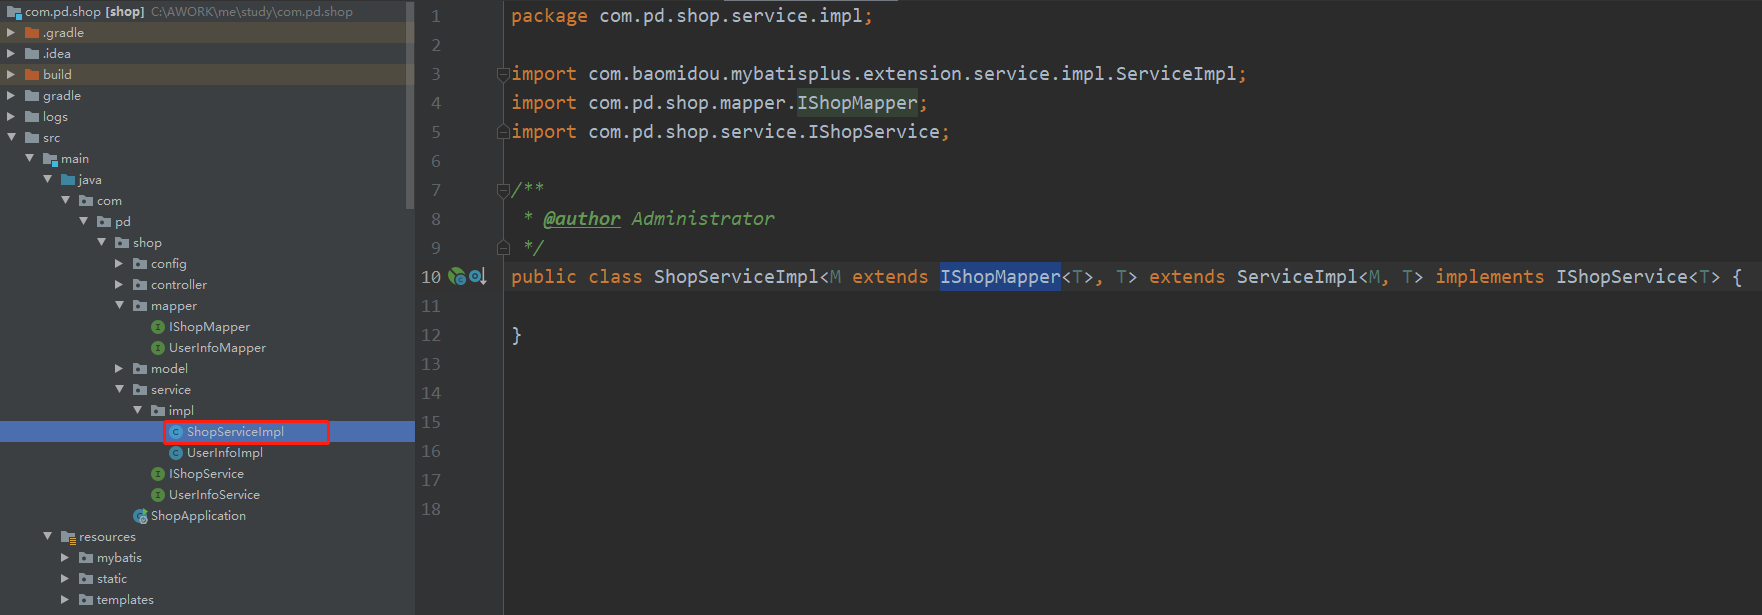The image size is (1762, 615).
Task: Collapse the impl package arrow
Action: point(137,411)
